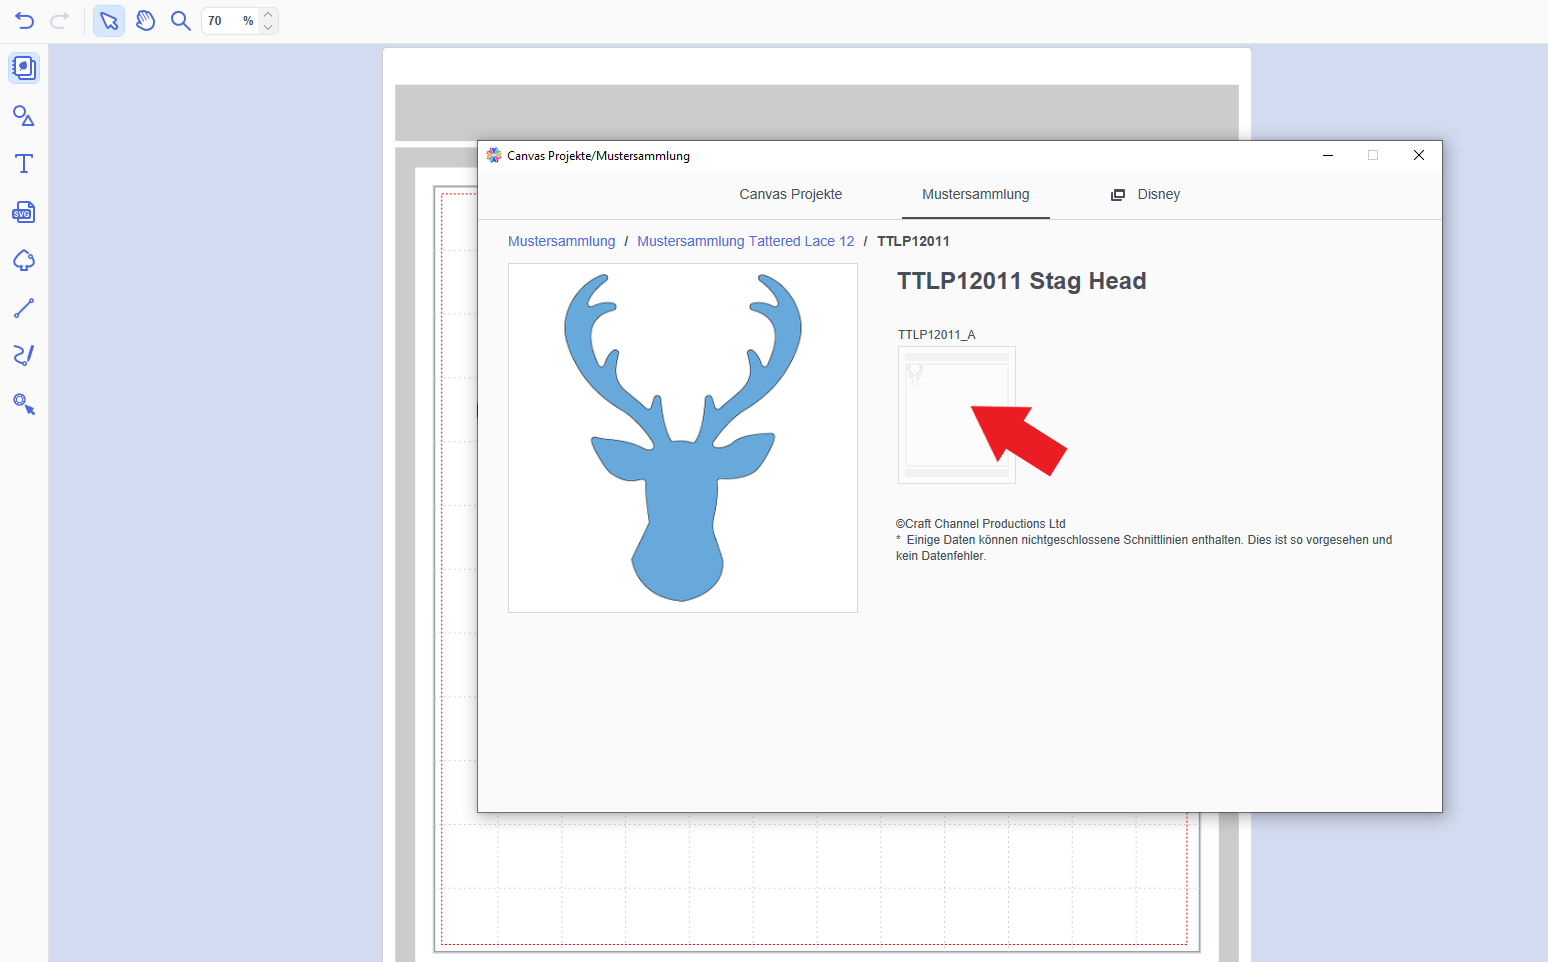Select the Text tool icon
Screen dimensions: 1548x962
[24, 164]
